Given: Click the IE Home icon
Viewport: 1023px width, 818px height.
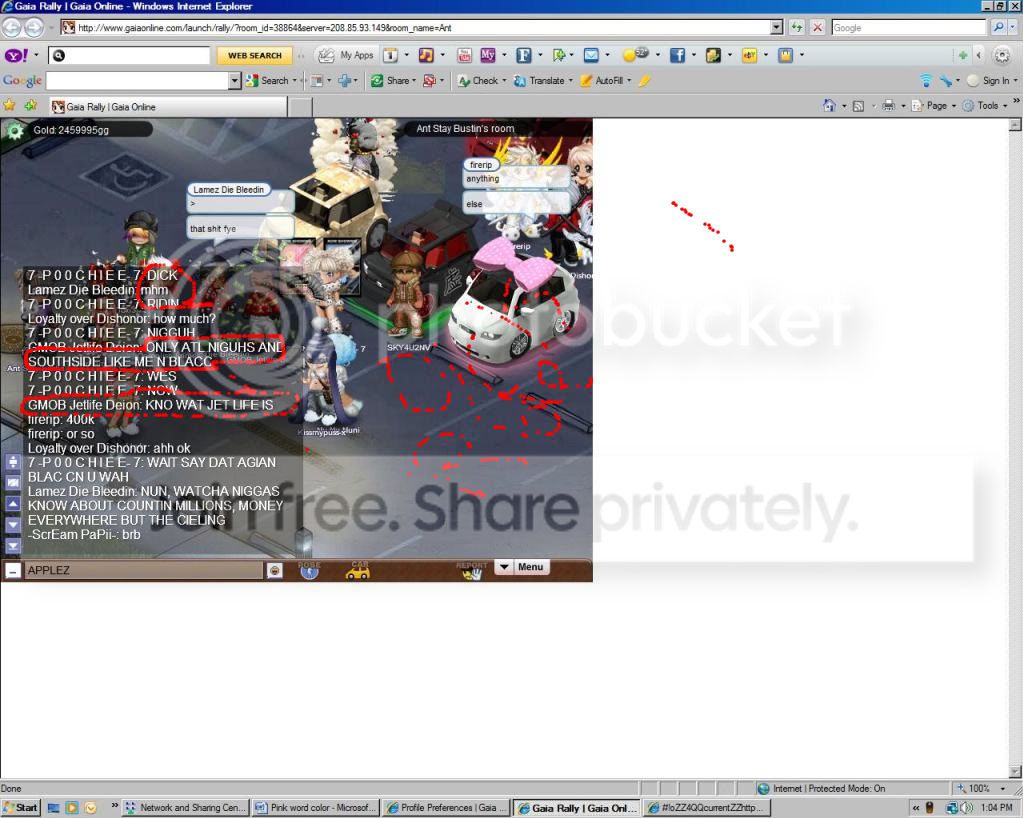Looking at the screenshot, I should point(829,105).
